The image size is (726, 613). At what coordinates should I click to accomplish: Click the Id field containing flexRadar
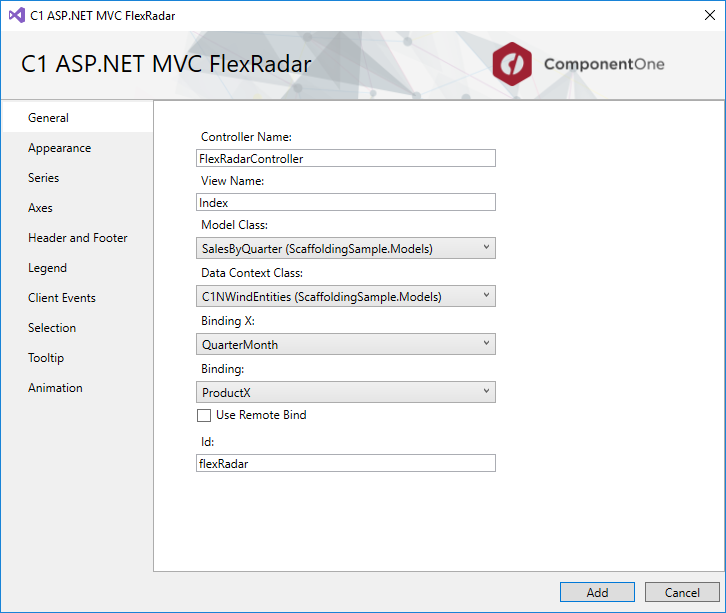(x=346, y=463)
